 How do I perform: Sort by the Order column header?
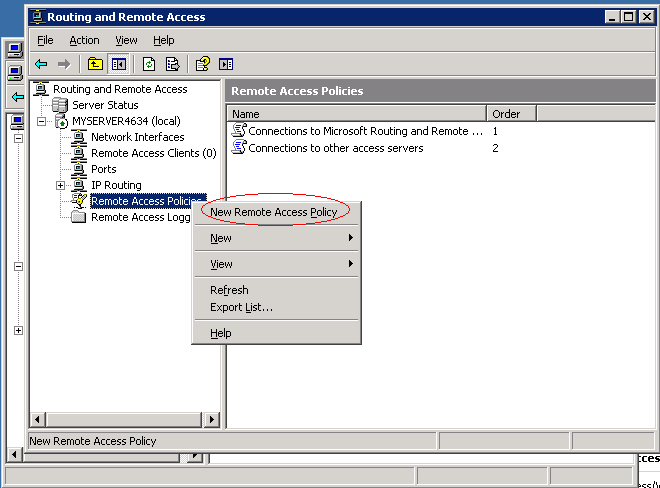click(511, 114)
